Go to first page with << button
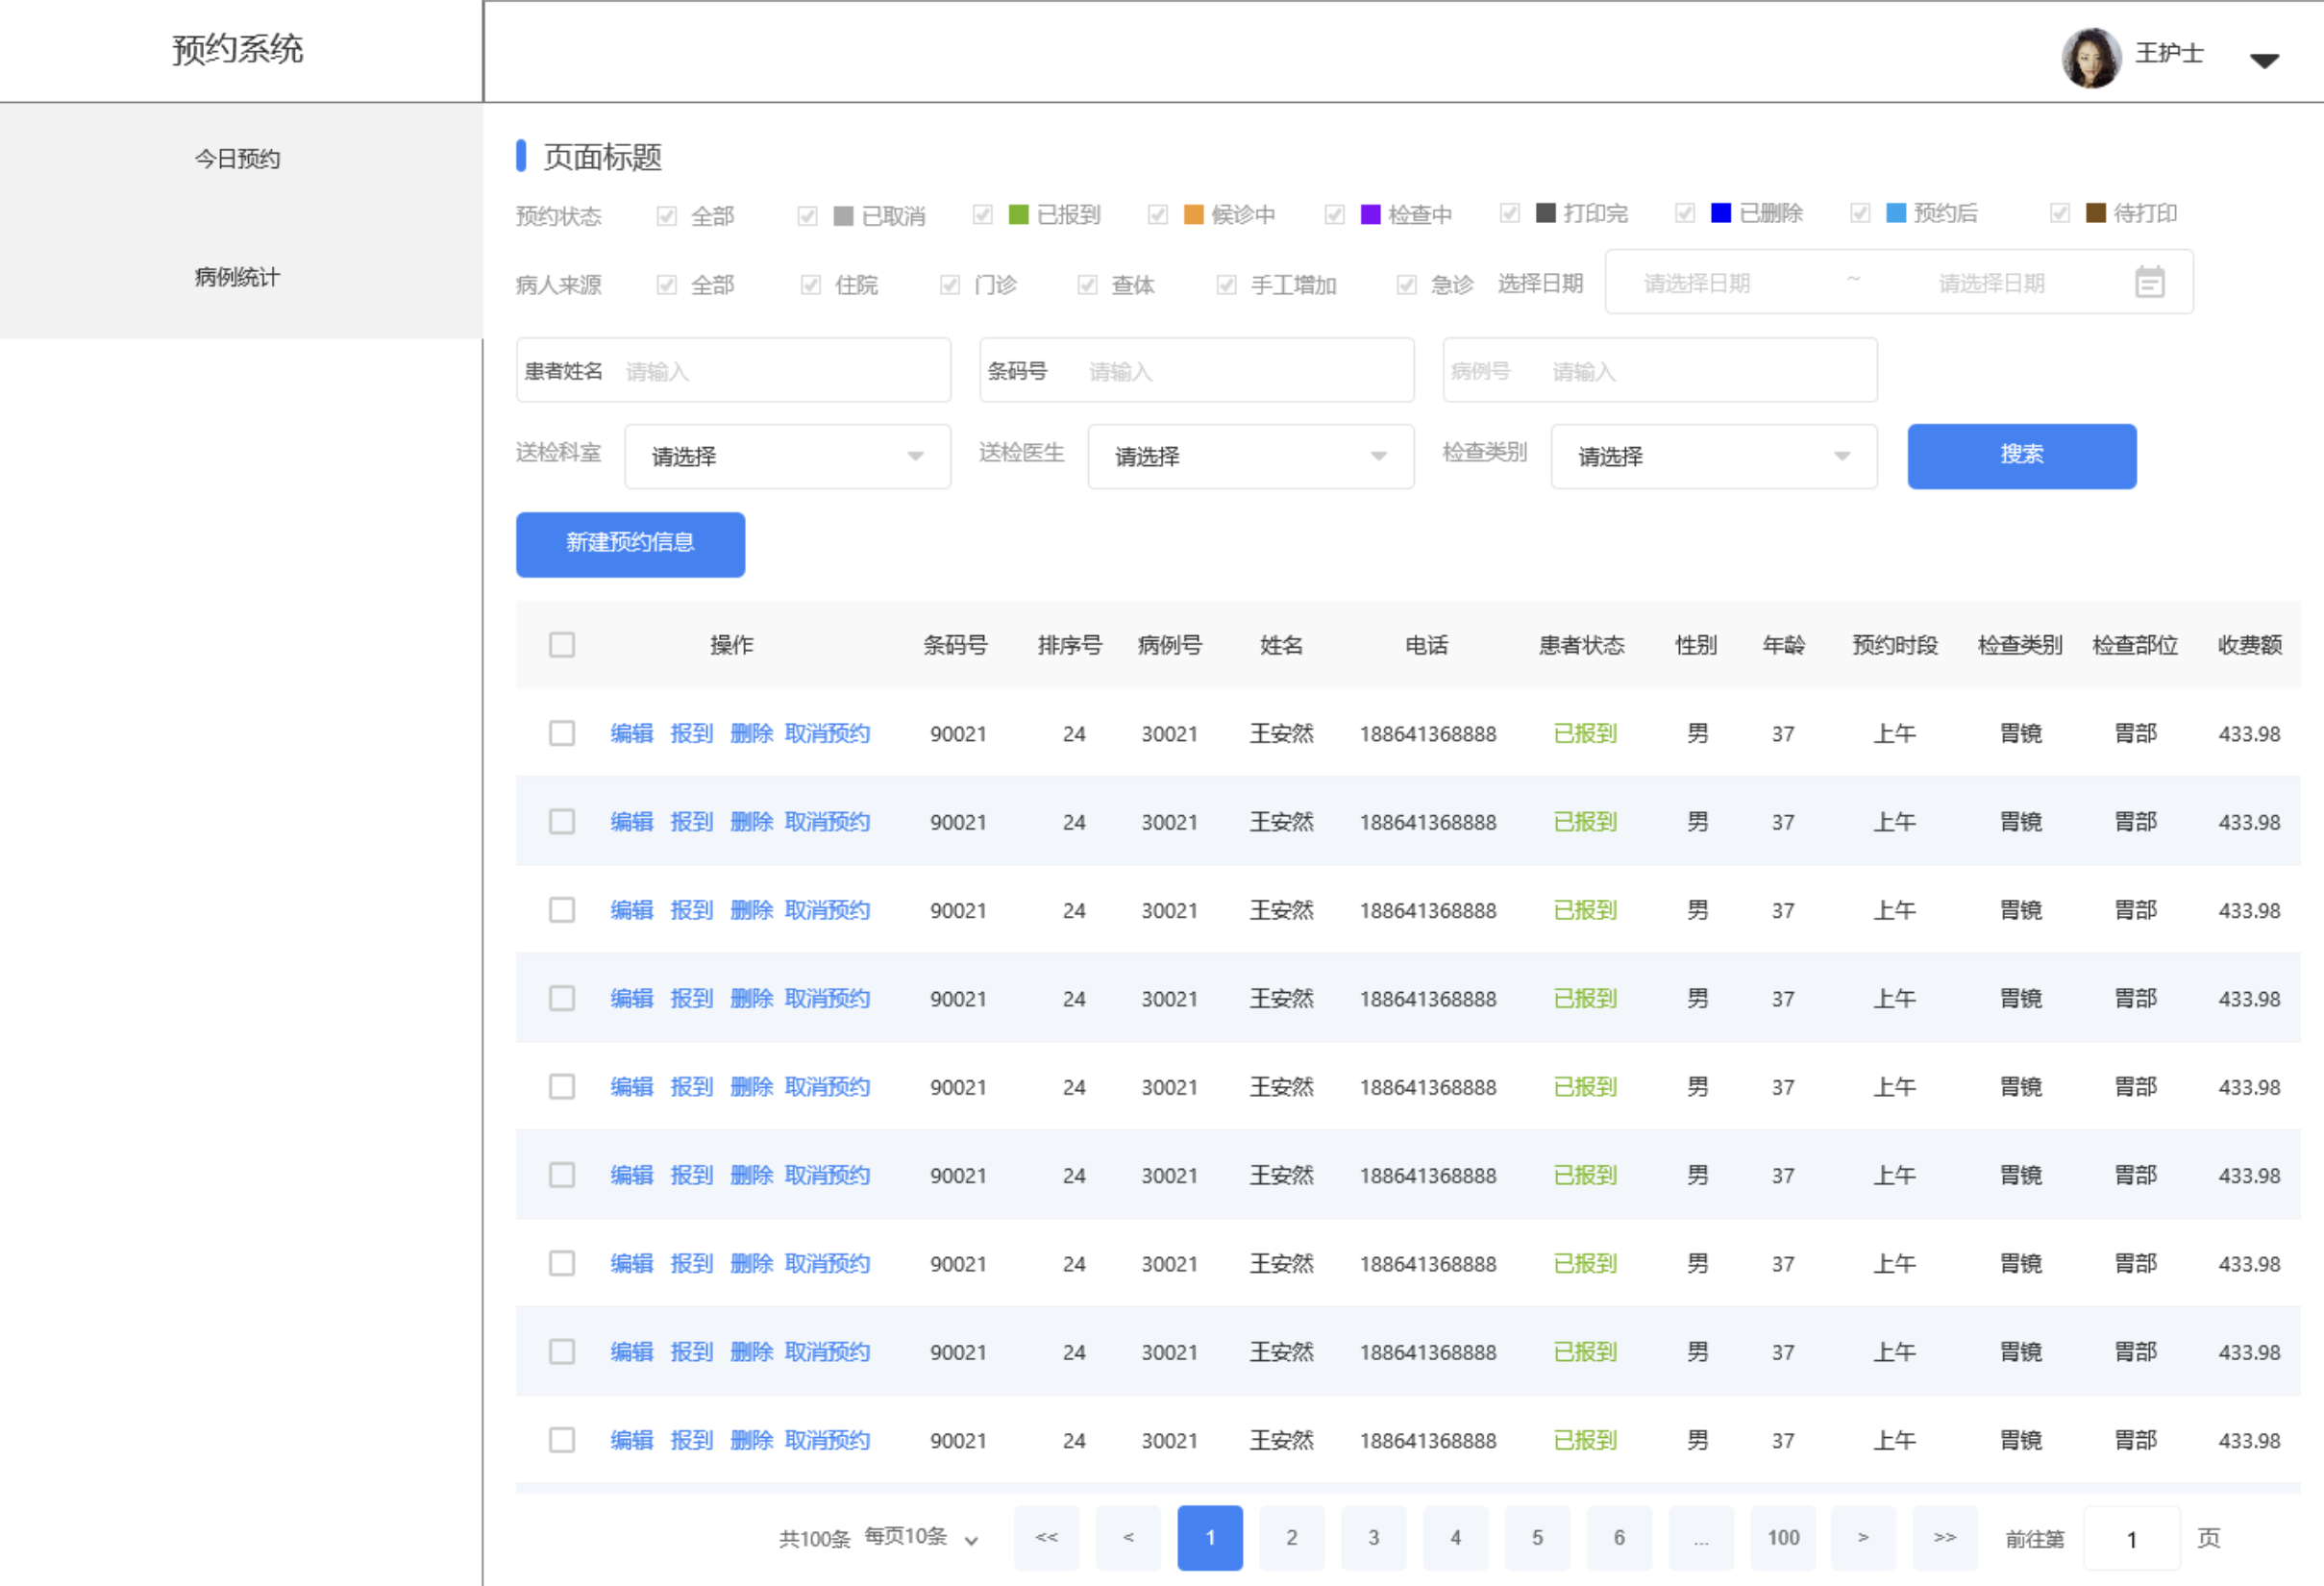The image size is (2324, 1586). (1046, 1537)
